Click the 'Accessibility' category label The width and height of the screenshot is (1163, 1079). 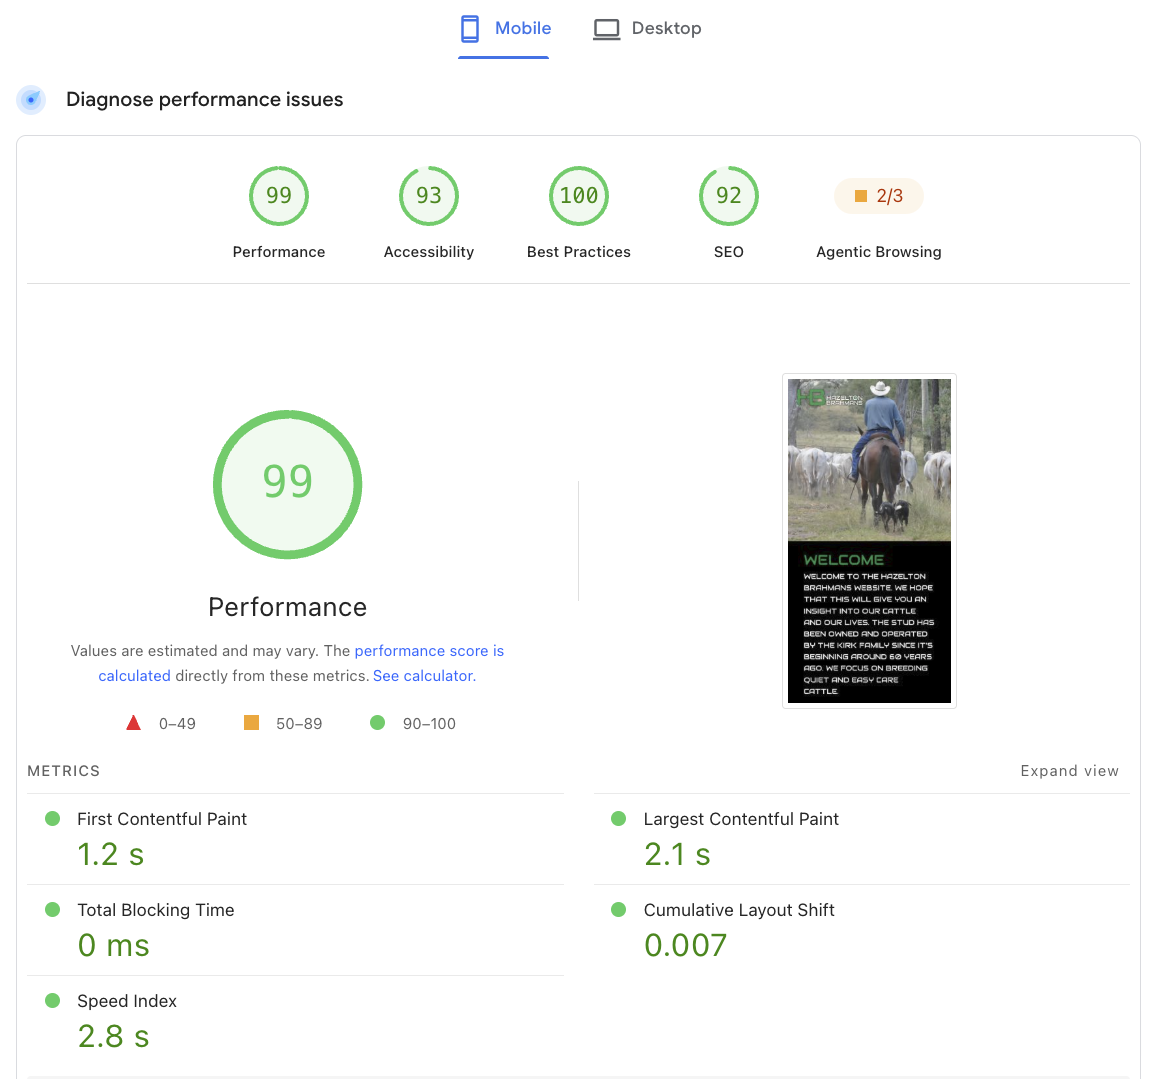click(x=429, y=252)
